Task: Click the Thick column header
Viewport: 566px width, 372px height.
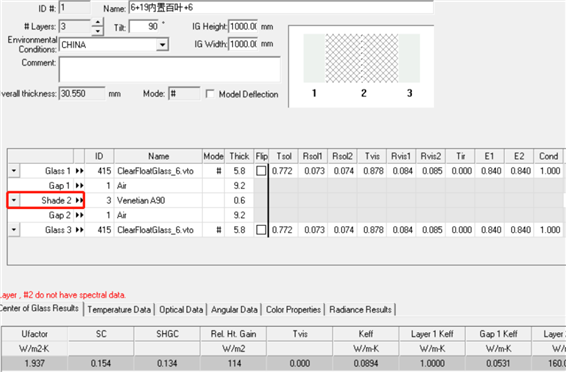Action: pyautogui.click(x=239, y=156)
